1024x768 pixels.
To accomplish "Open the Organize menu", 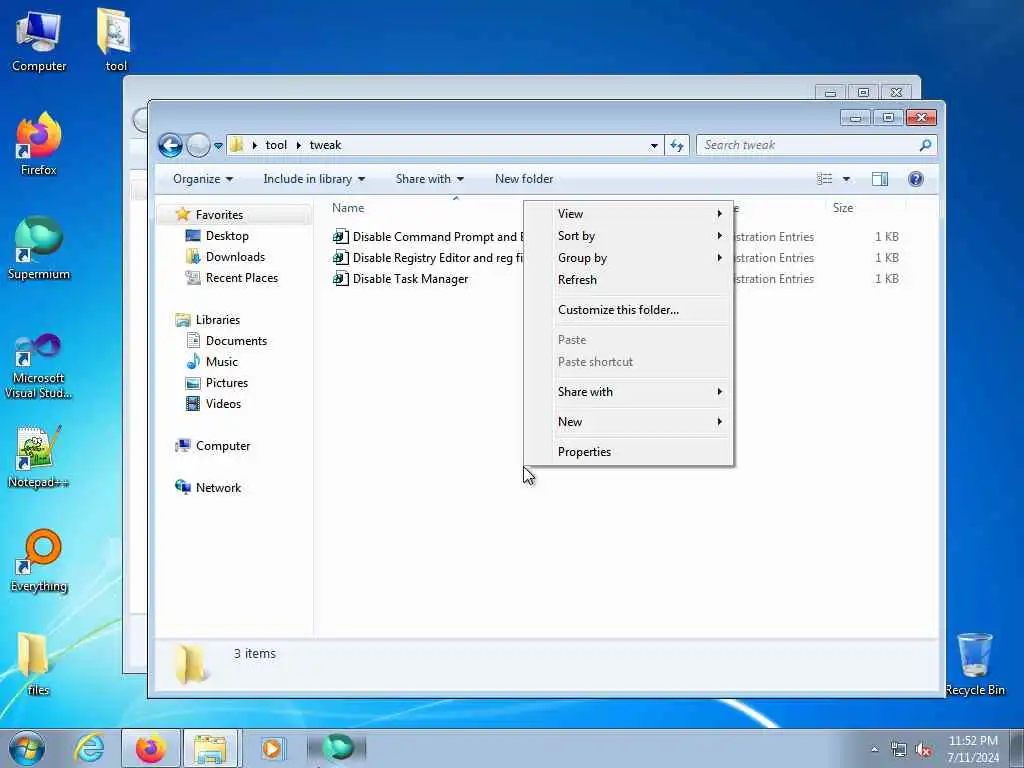I will pyautogui.click(x=202, y=179).
